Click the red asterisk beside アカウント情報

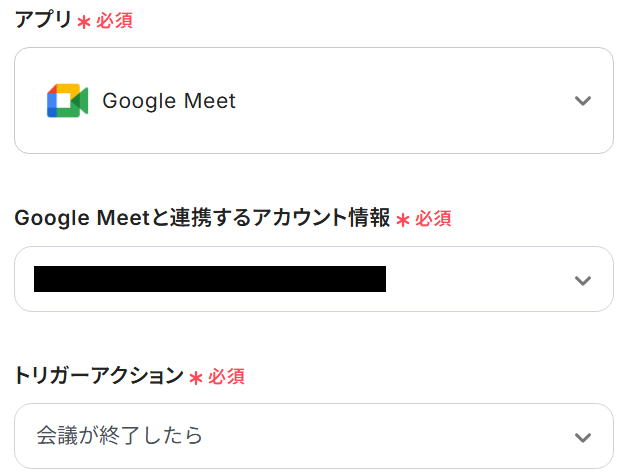[403, 220]
